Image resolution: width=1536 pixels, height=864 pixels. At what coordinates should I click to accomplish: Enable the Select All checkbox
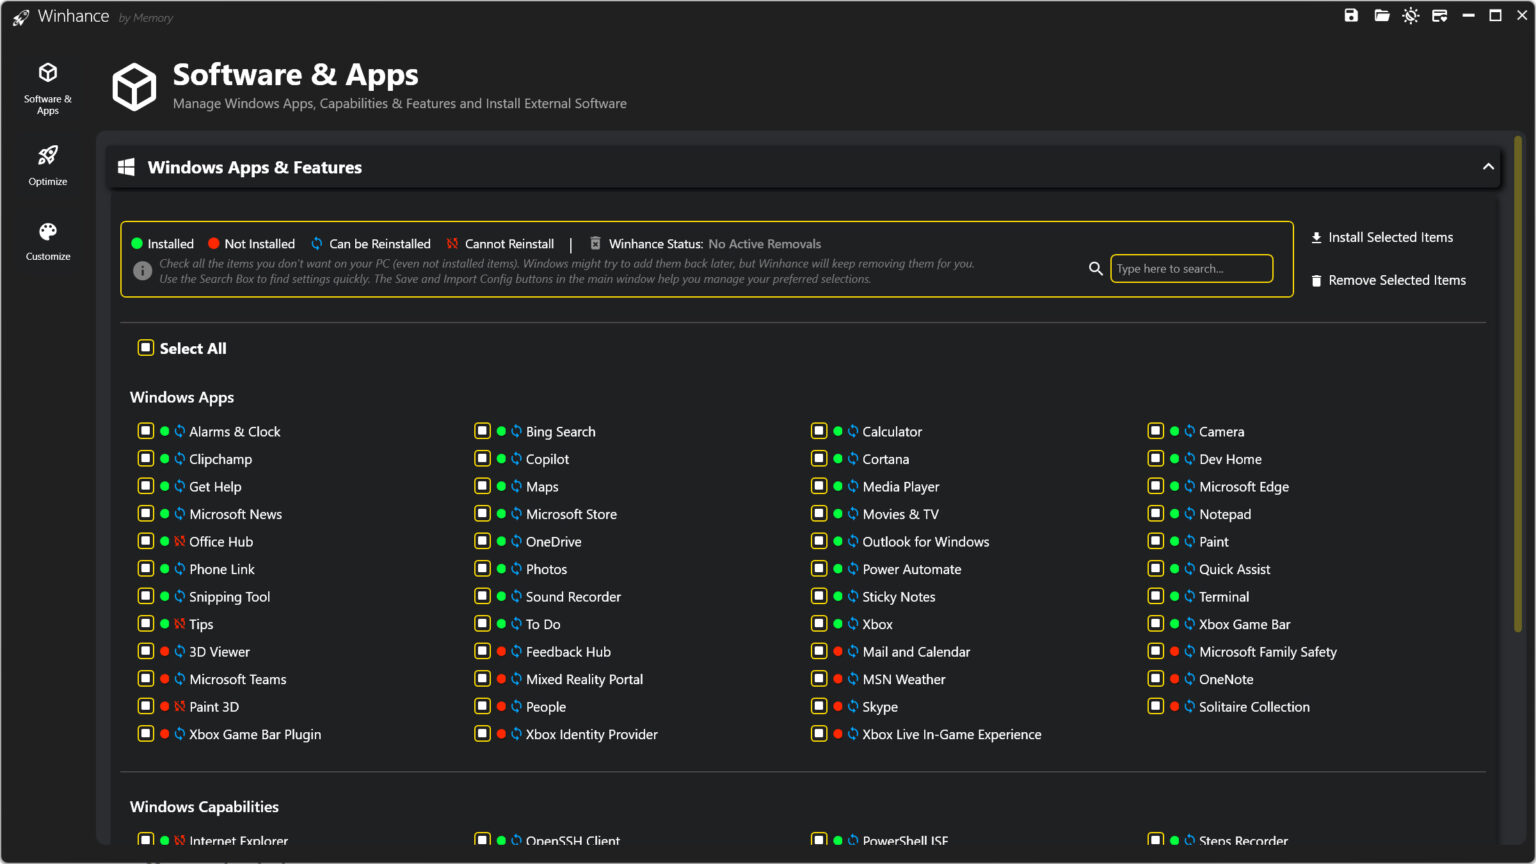click(x=144, y=347)
